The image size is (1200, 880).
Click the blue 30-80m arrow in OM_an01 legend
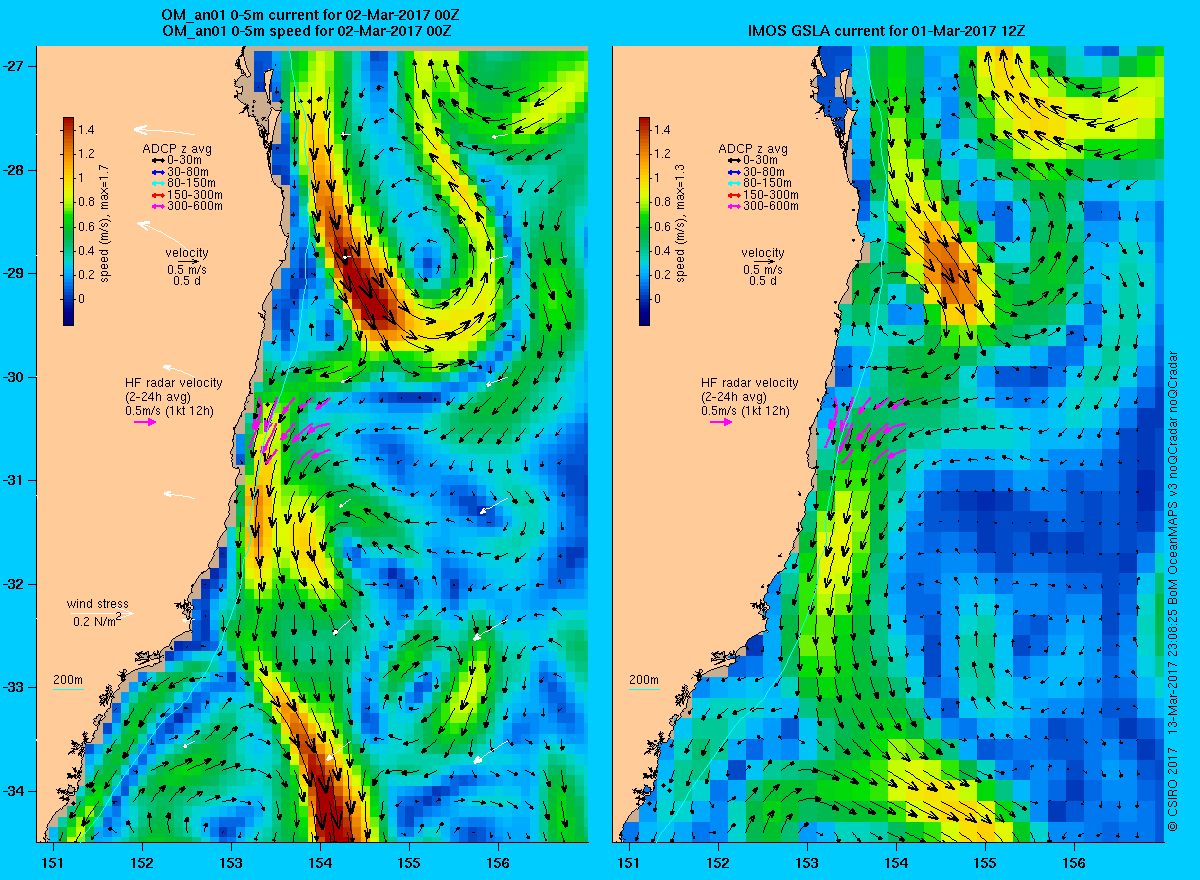click(156, 172)
